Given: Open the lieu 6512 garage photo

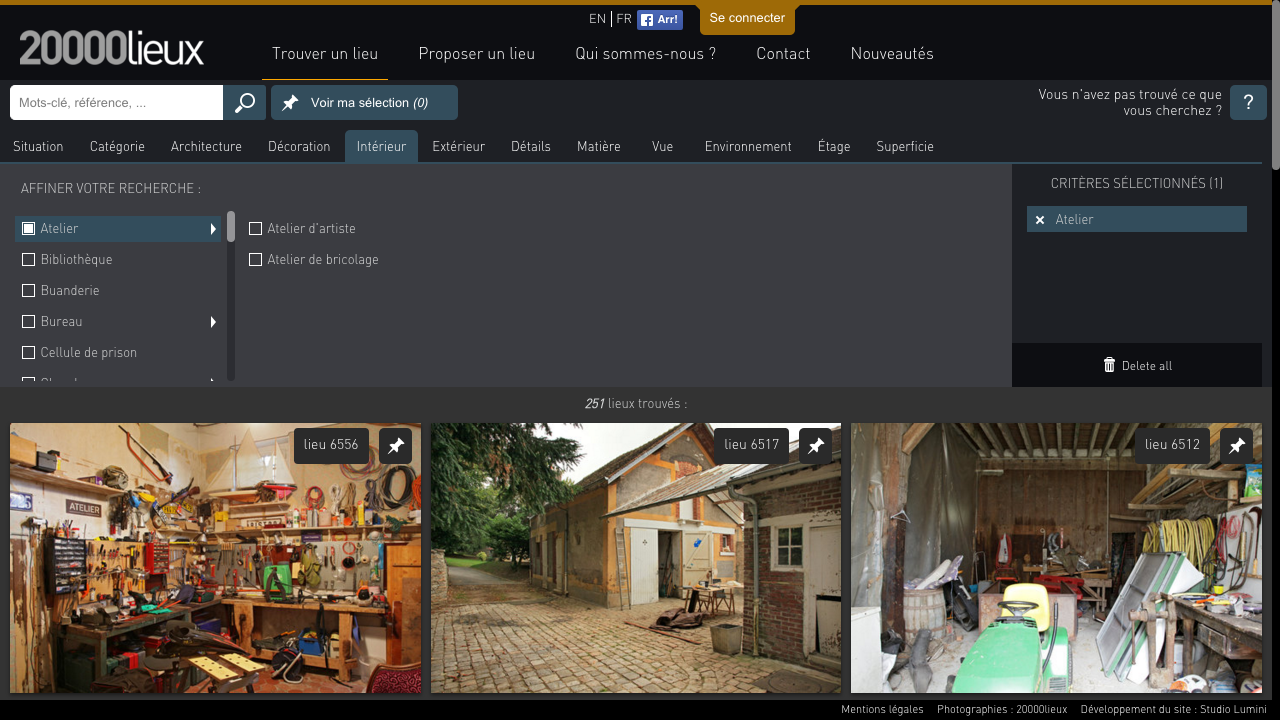Looking at the screenshot, I should click(x=1056, y=558).
